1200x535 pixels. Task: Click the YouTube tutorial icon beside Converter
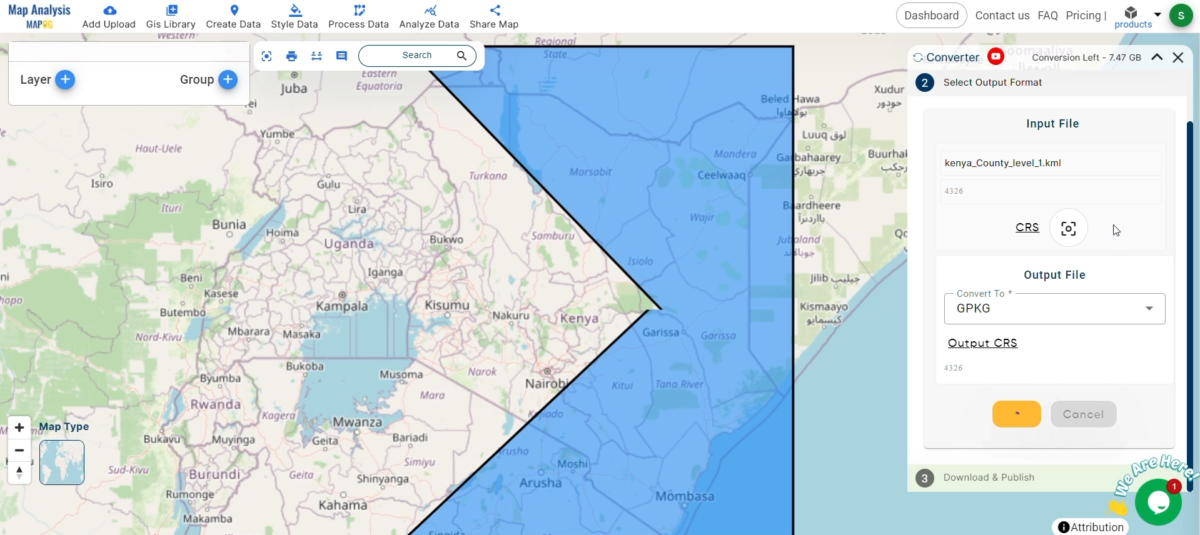[995, 57]
